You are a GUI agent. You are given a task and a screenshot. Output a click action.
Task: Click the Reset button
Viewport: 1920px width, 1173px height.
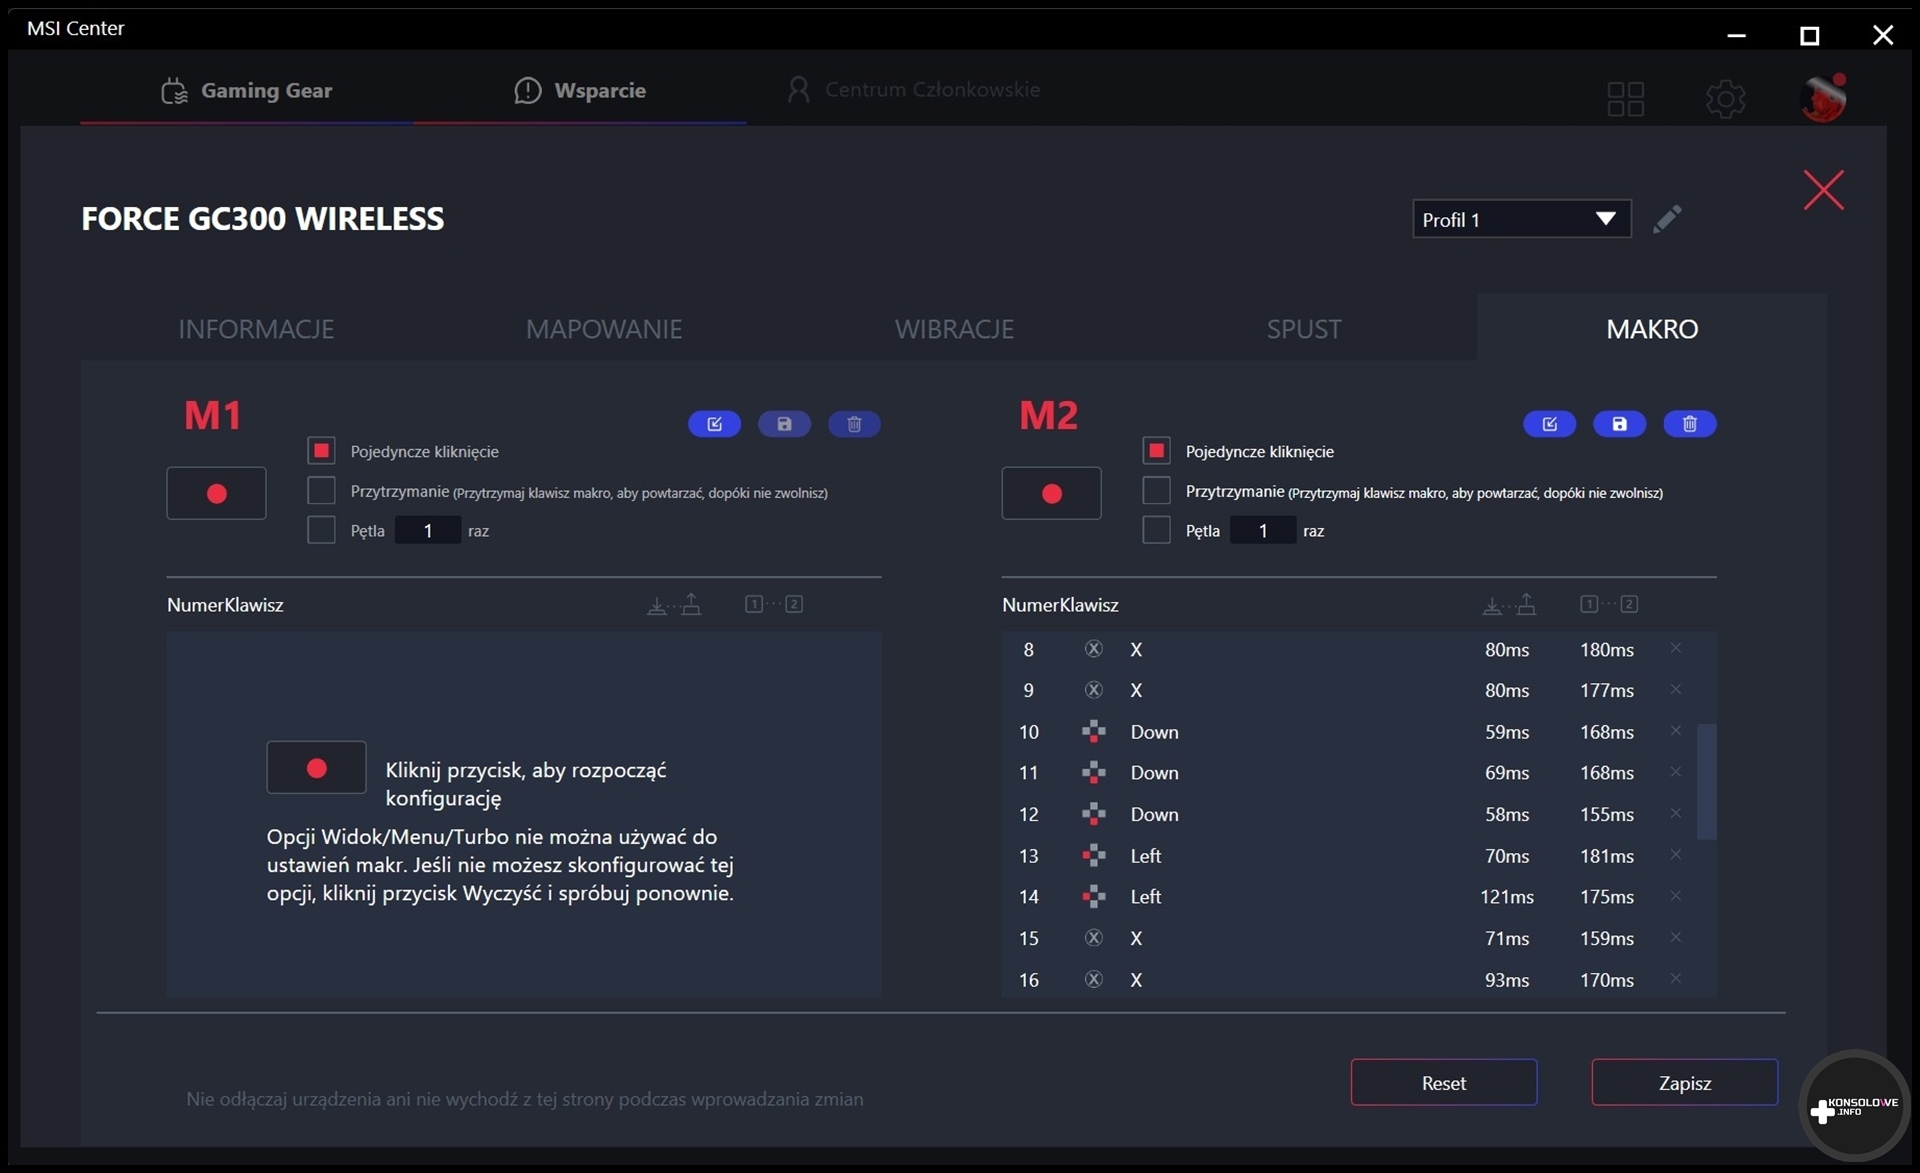coord(1443,1083)
